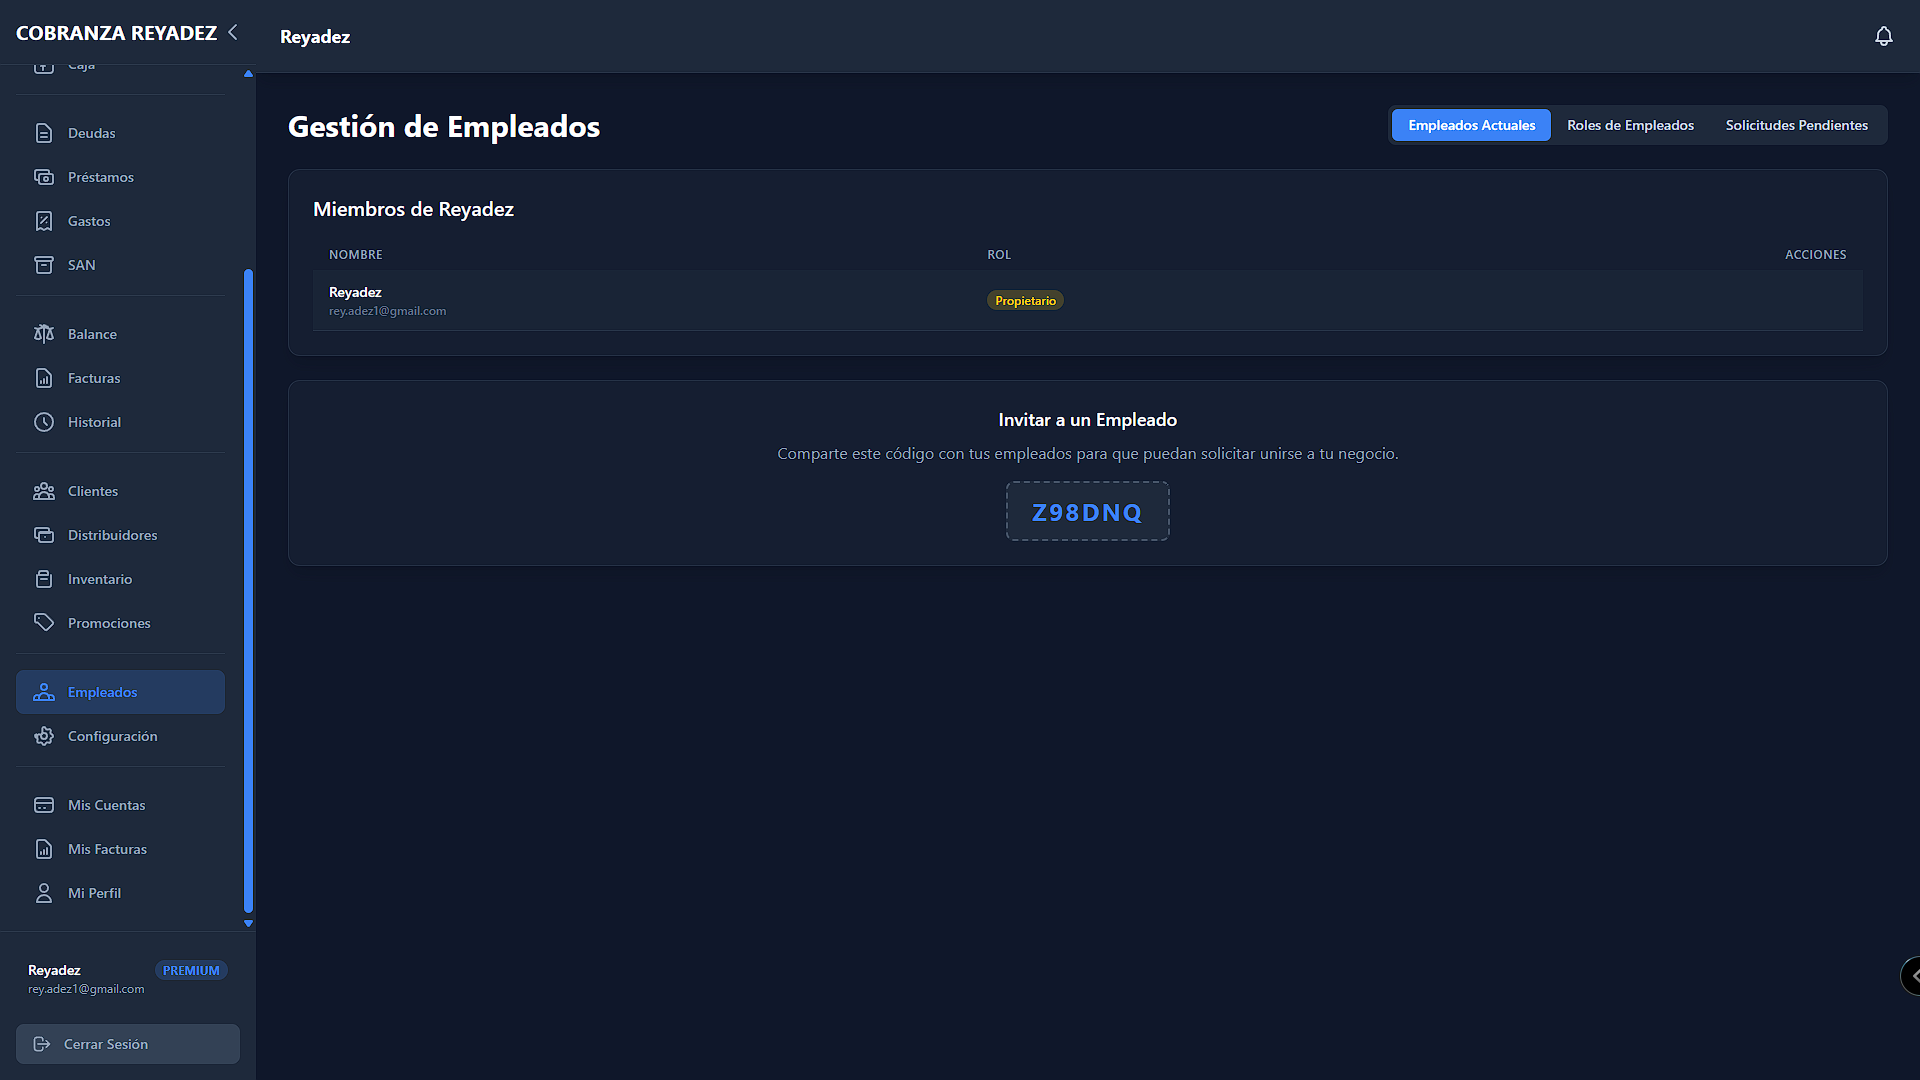Click the Mi Perfil user icon
The width and height of the screenshot is (1920, 1080).
pos(44,893)
